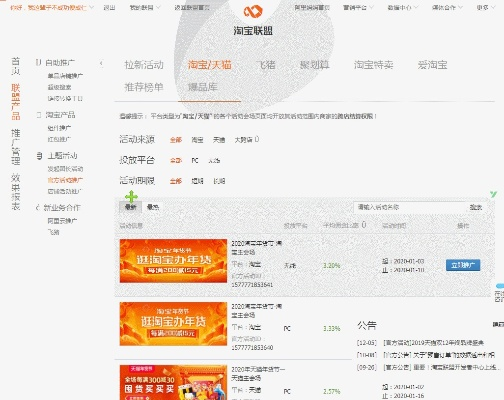This screenshot has width=504, height=400.
Task: Click the 淘宝联盟 logo icon
Action: tap(253, 12)
